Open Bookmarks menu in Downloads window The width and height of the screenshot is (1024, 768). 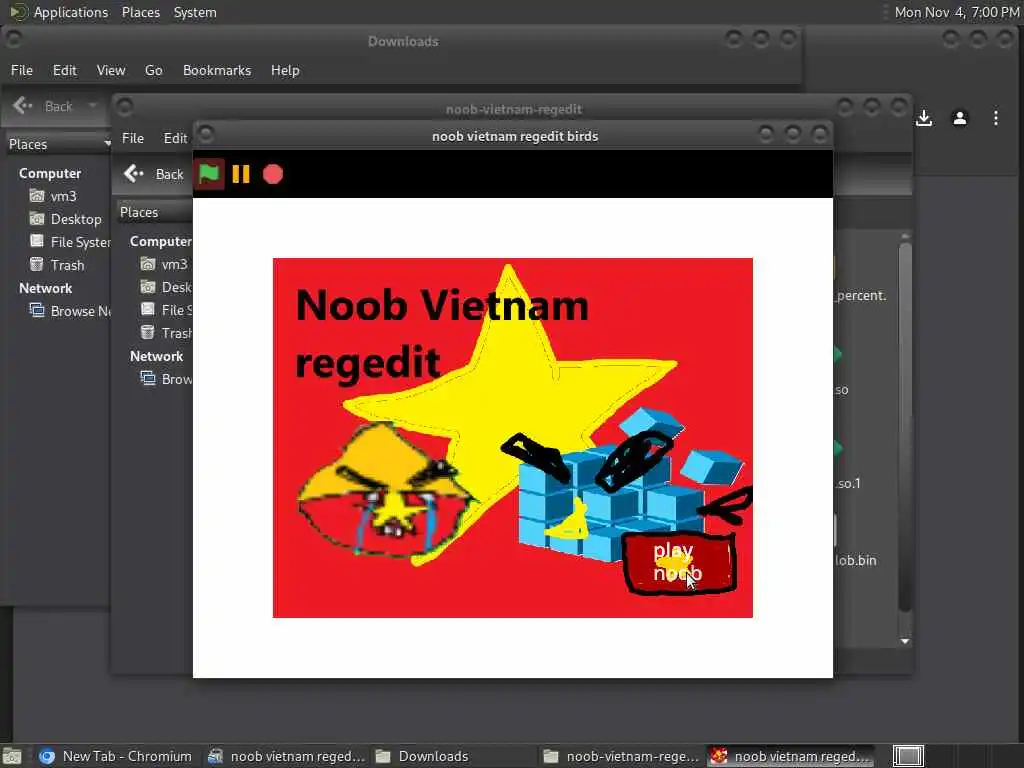tap(217, 70)
